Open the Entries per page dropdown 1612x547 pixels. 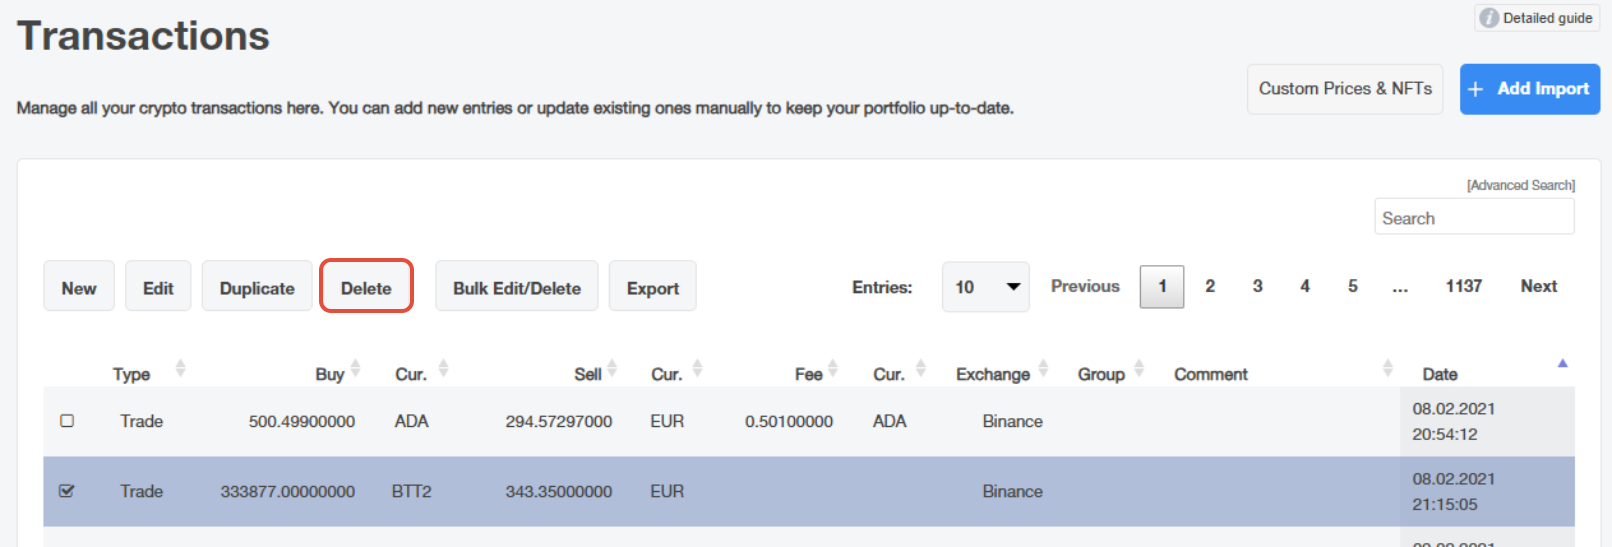tap(985, 287)
